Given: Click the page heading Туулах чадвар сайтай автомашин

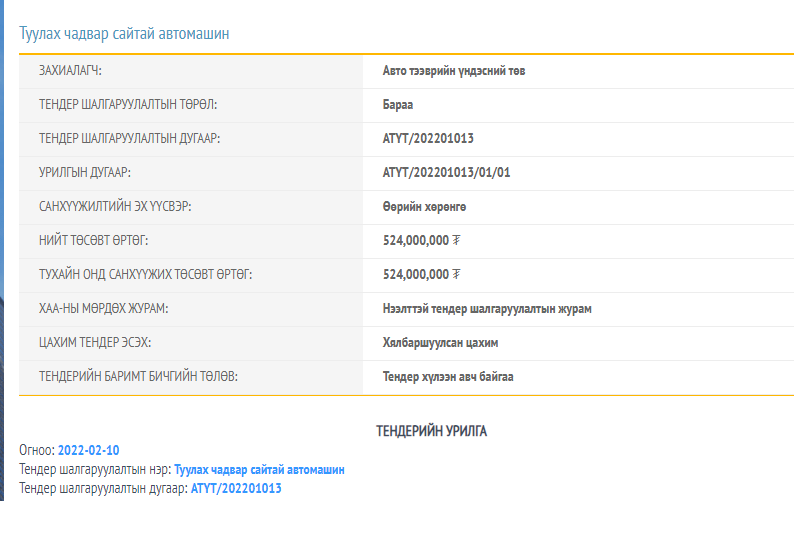Looking at the screenshot, I should [125, 33].
